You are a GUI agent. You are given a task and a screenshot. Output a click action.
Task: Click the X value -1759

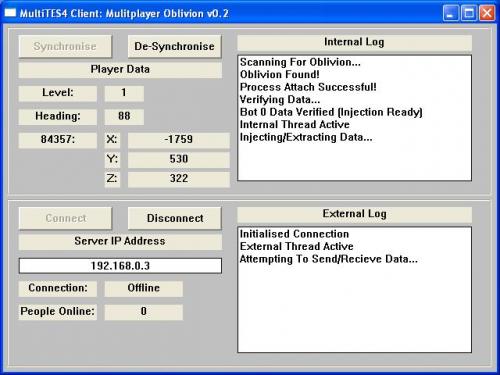pyautogui.click(x=179, y=139)
